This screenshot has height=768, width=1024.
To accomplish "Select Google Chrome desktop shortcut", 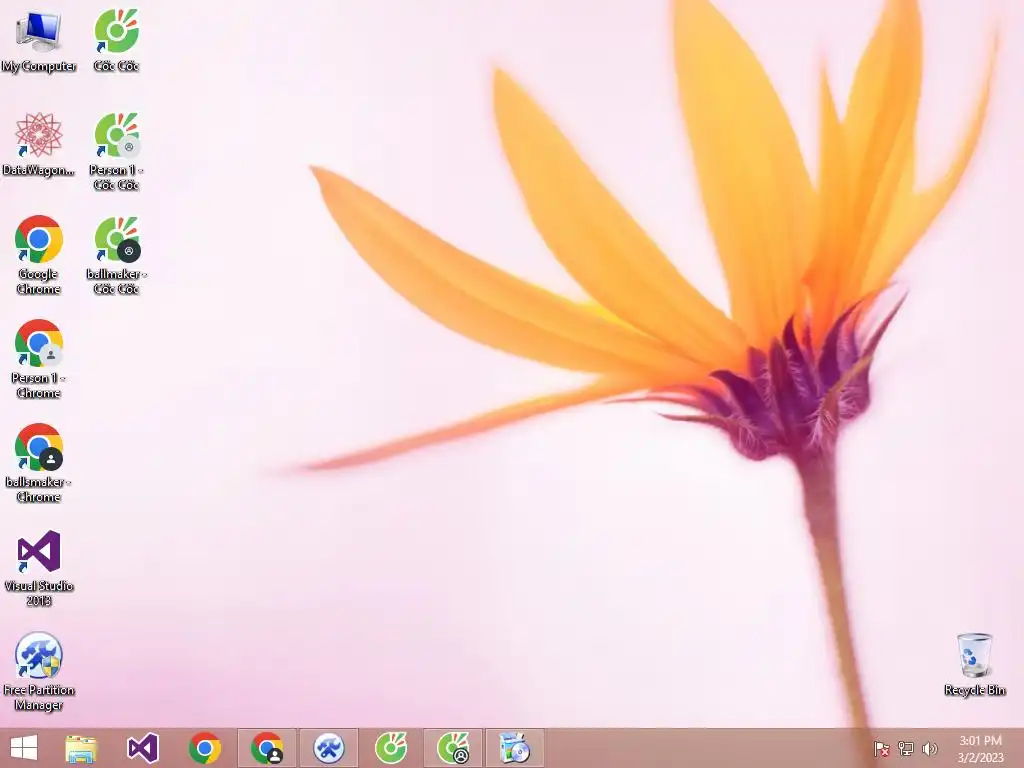I will click(39, 255).
